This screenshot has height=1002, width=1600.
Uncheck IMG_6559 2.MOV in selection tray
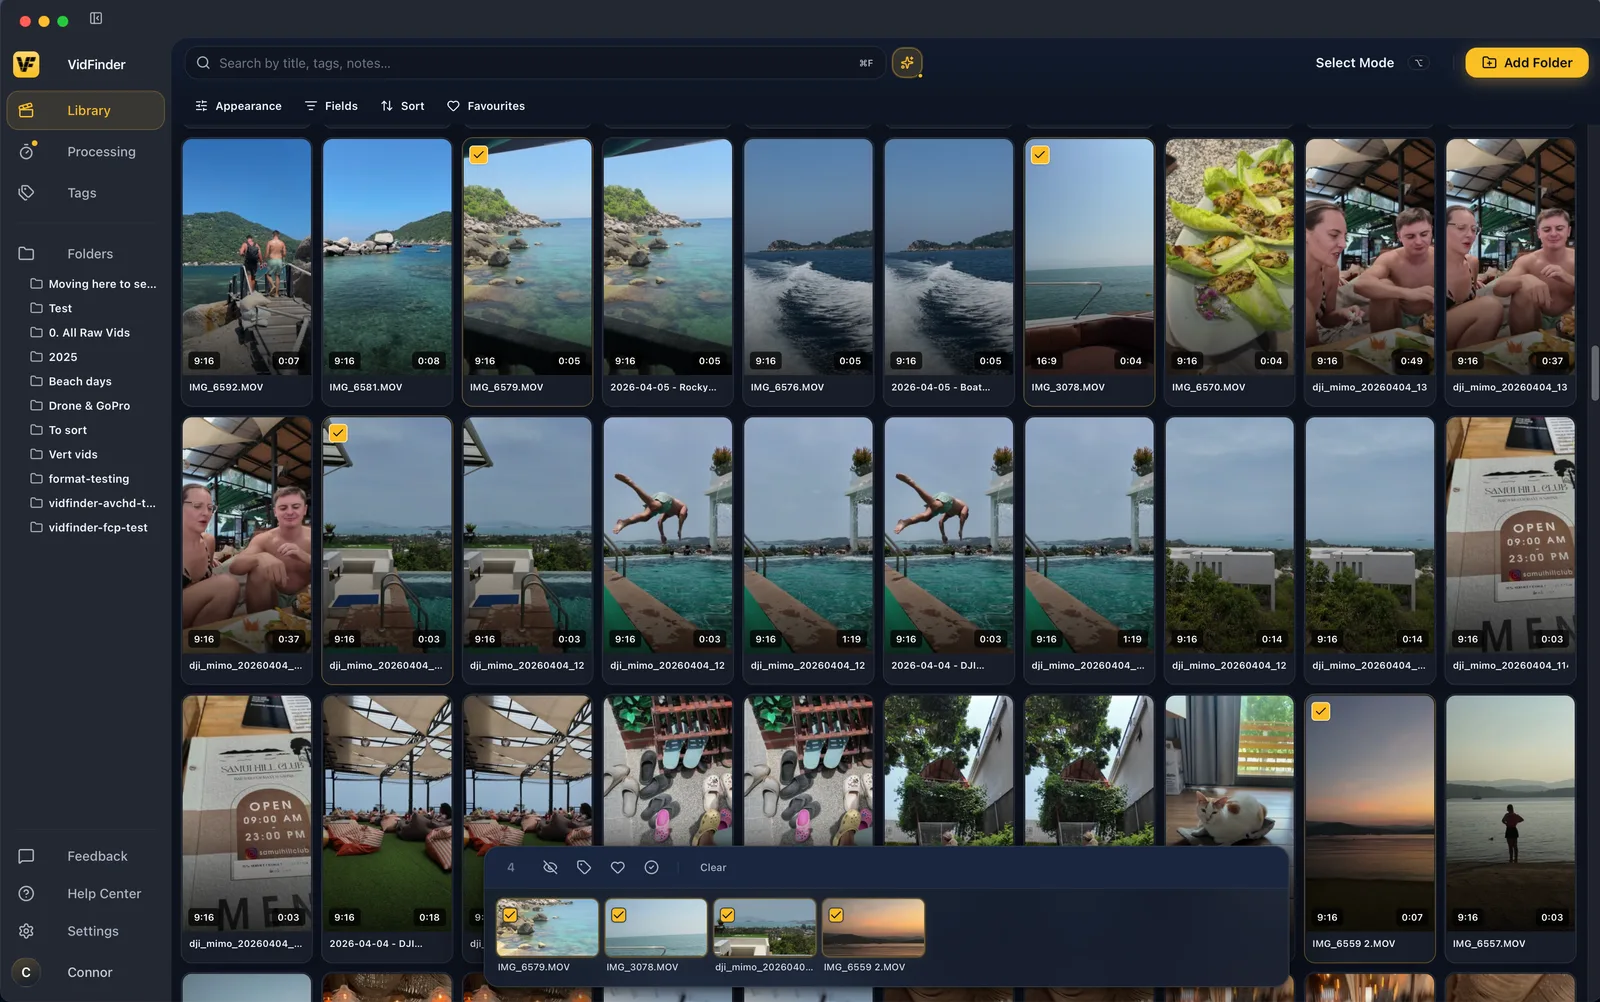point(836,915)
